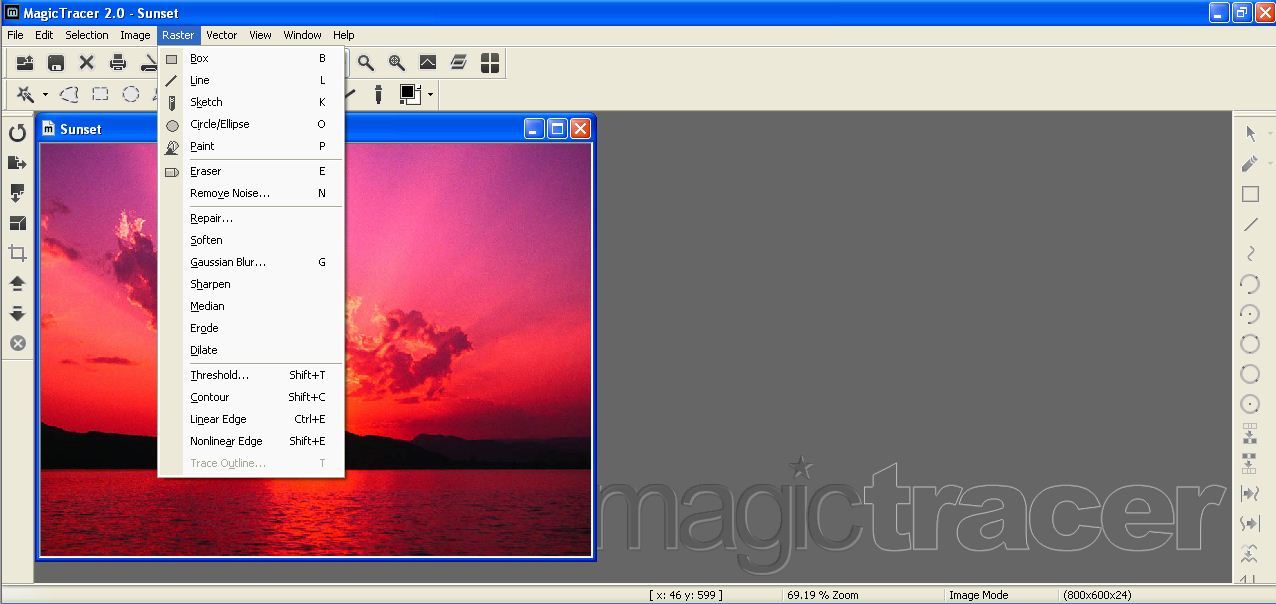Click the gray circled X icon in left sidebar
Viewport: 1276px width, 604px height.
tap(17, 343)
